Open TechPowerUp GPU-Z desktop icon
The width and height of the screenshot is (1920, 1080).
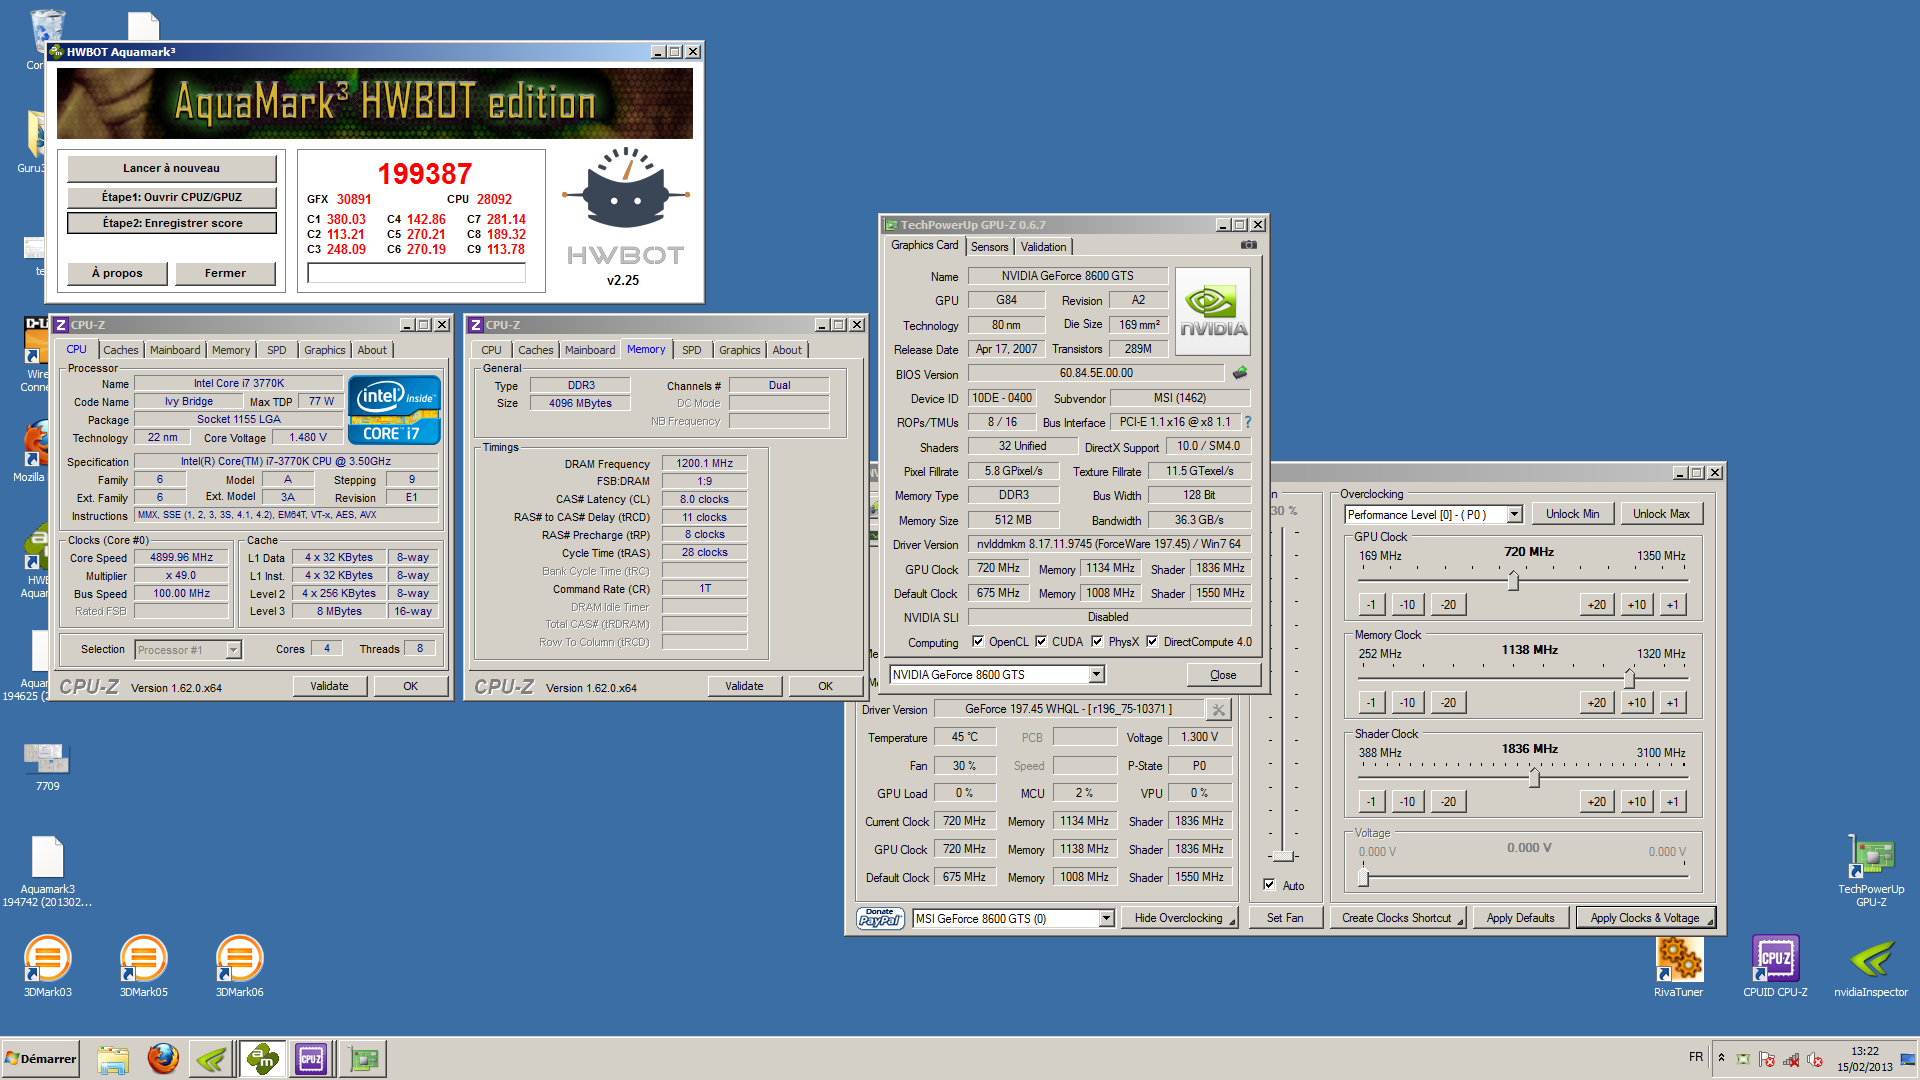point(1870,870)
